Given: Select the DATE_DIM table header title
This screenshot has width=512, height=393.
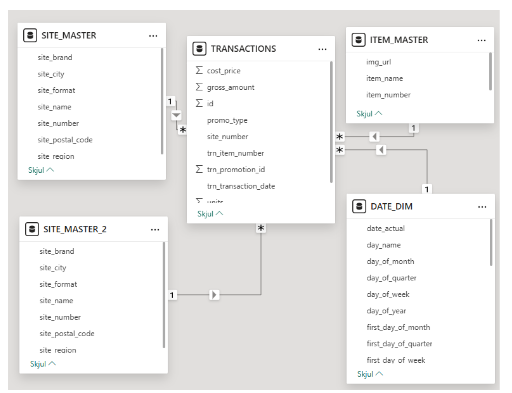Looking at the screenshot, I should pos(391,207).
